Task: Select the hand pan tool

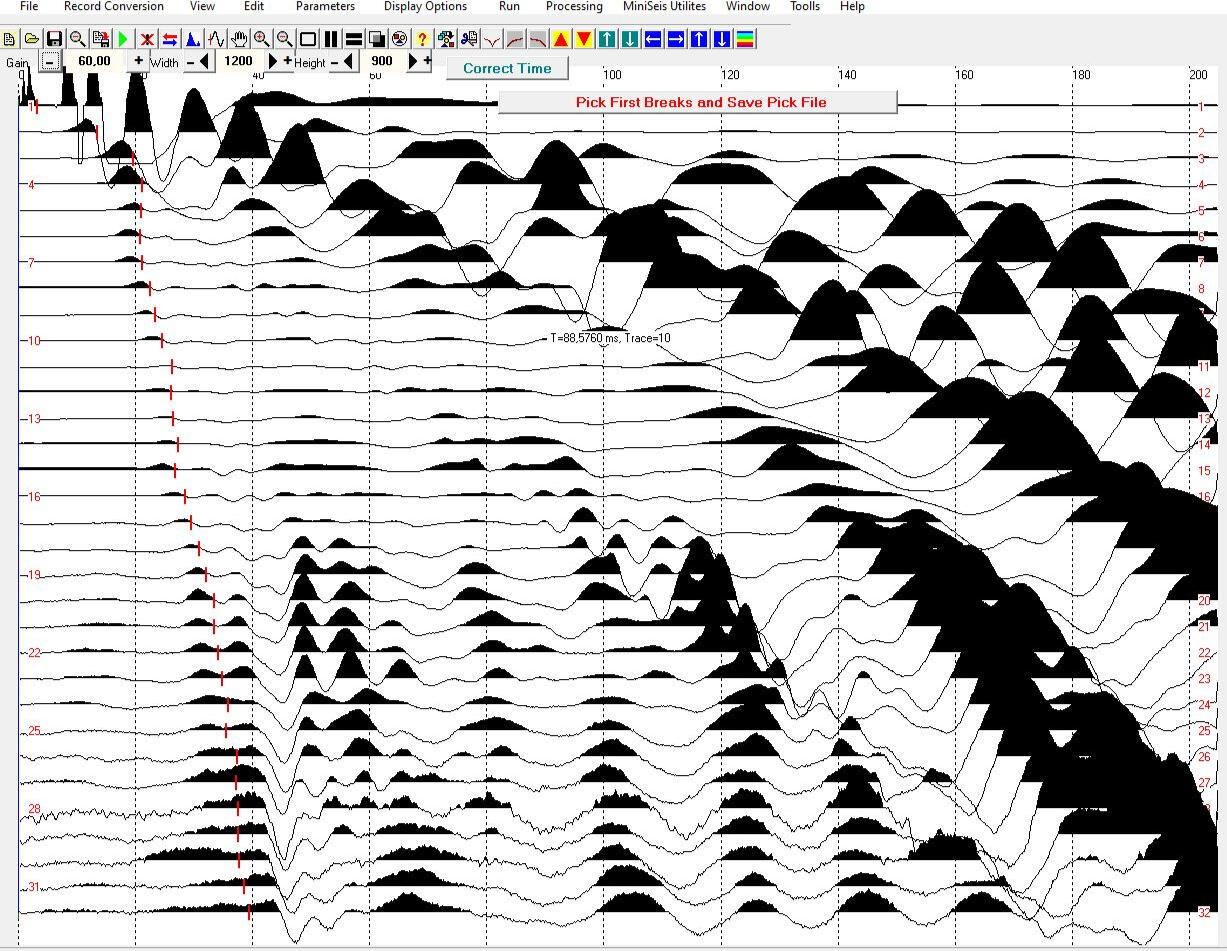Action: click(x=239, y=39)
